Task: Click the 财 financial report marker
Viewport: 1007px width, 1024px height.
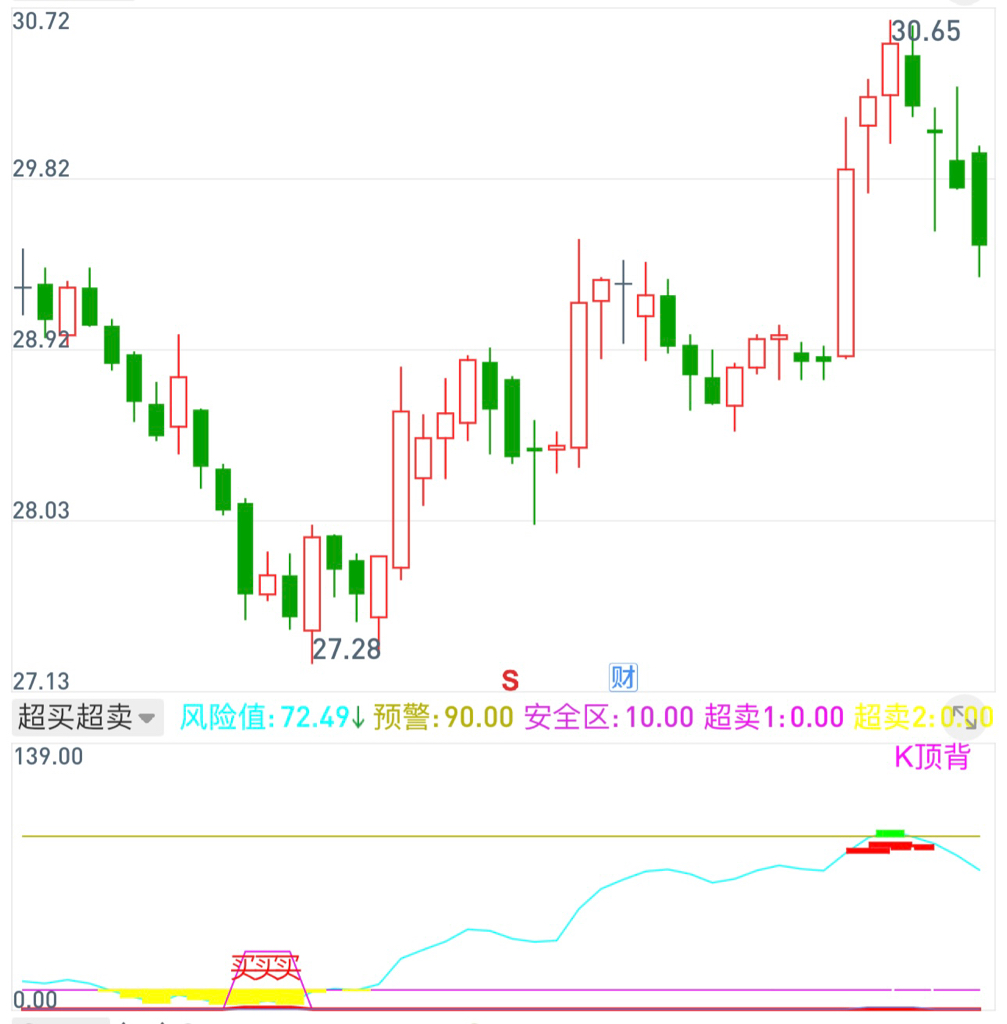Action: pyautogui.click(x=623, y=677)
